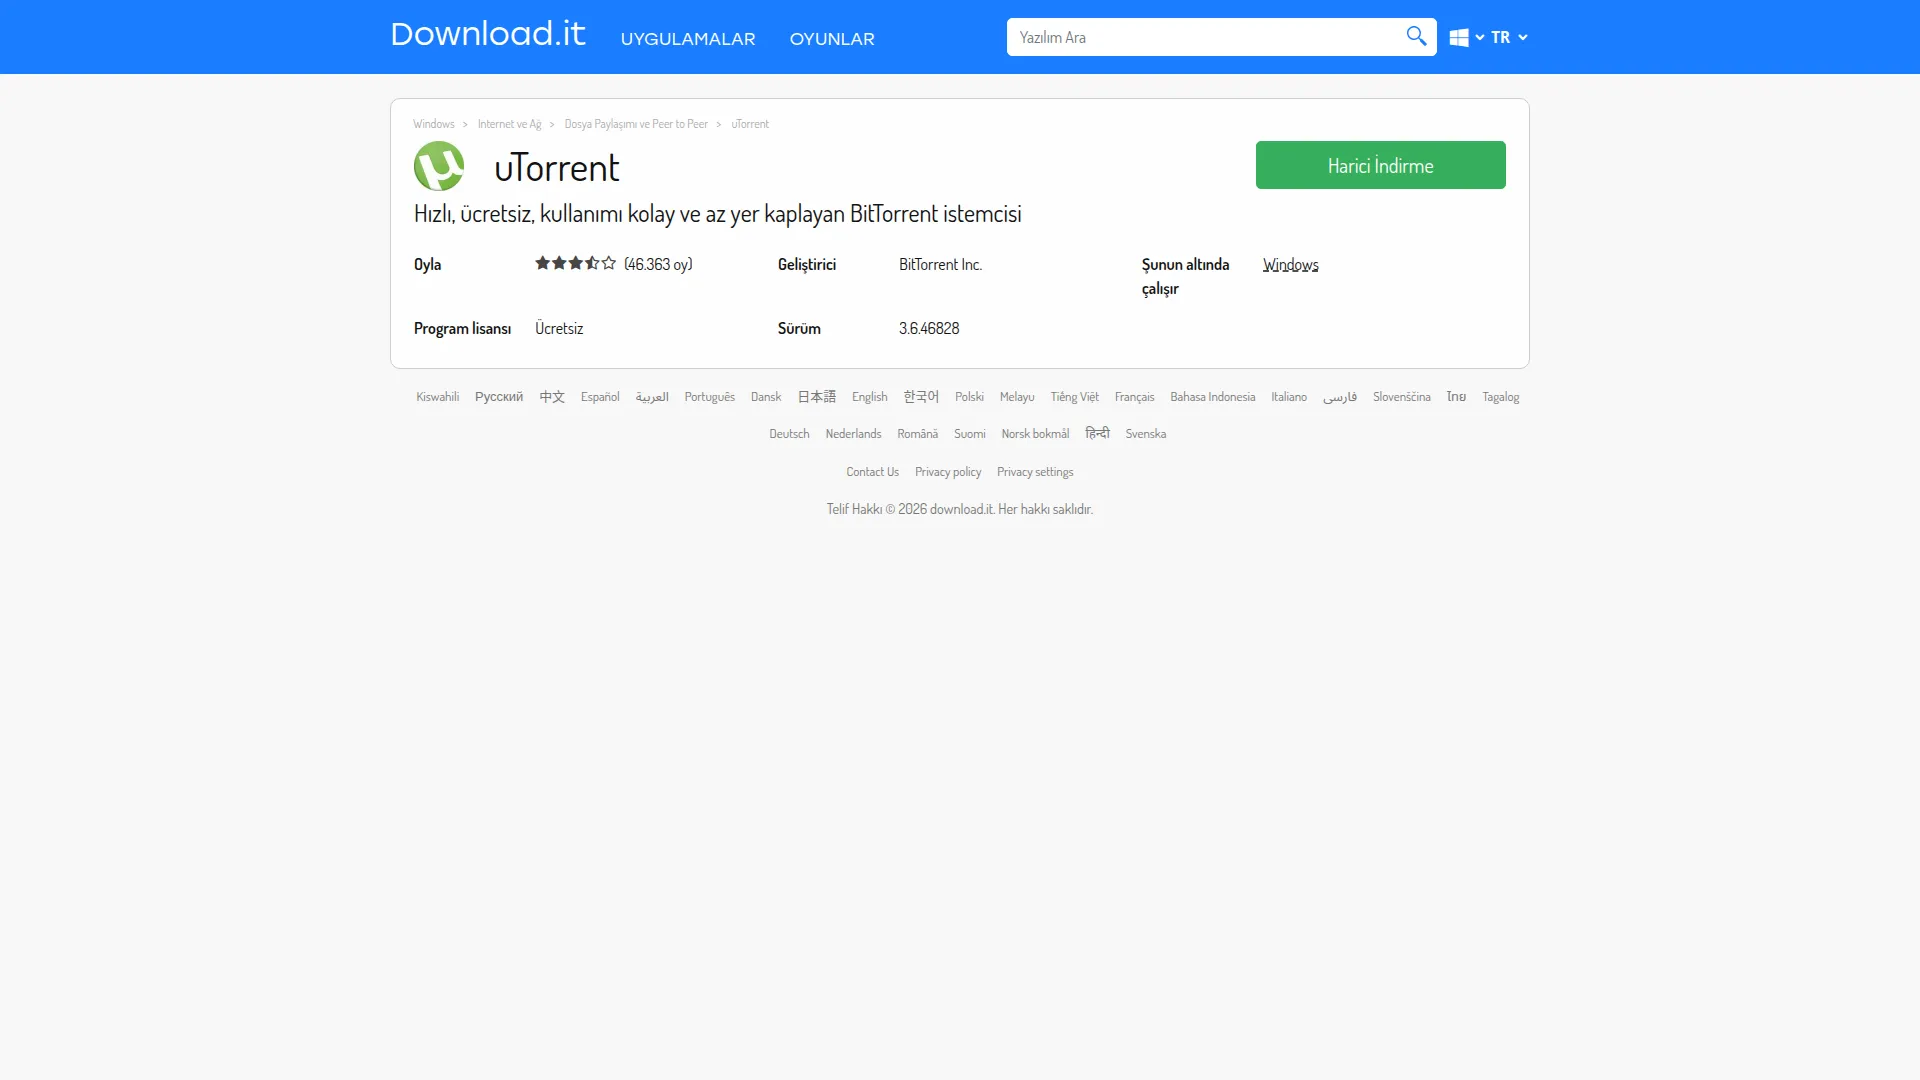The height and width of the screenshot is (1080, 1920).
Task: Open the Privacy policy link
Action: pyautogui.click(x=948, y=472)
